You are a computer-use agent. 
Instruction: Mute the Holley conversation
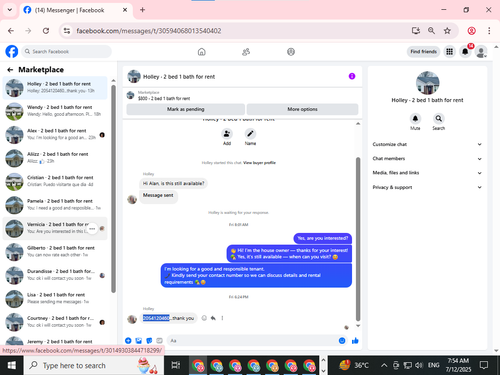(x=415, y=118)
